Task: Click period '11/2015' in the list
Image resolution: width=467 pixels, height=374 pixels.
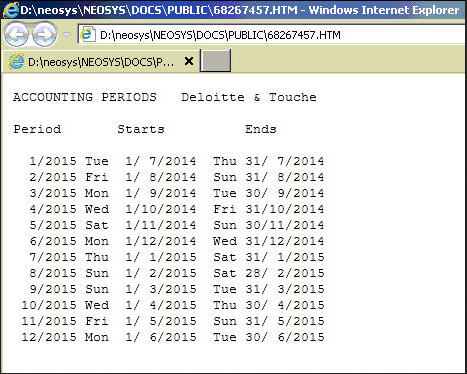Action: click(49, 321)
